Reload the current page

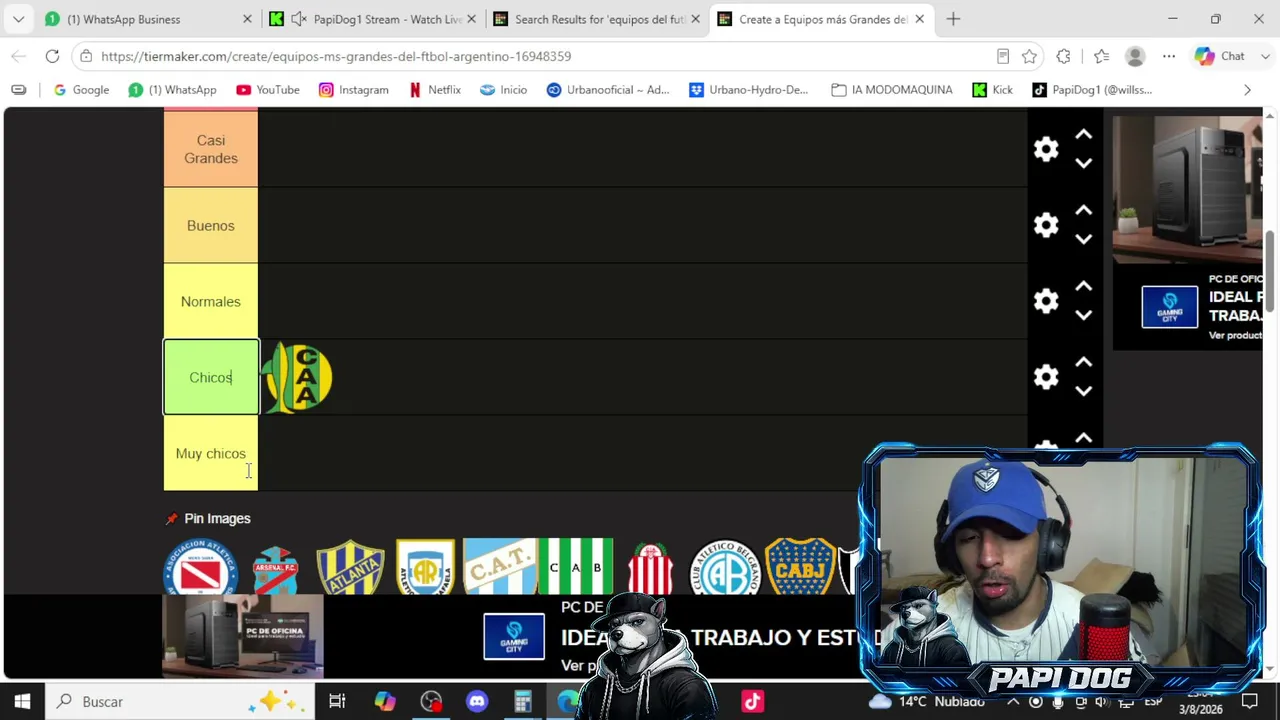click(x=52, y=56)
